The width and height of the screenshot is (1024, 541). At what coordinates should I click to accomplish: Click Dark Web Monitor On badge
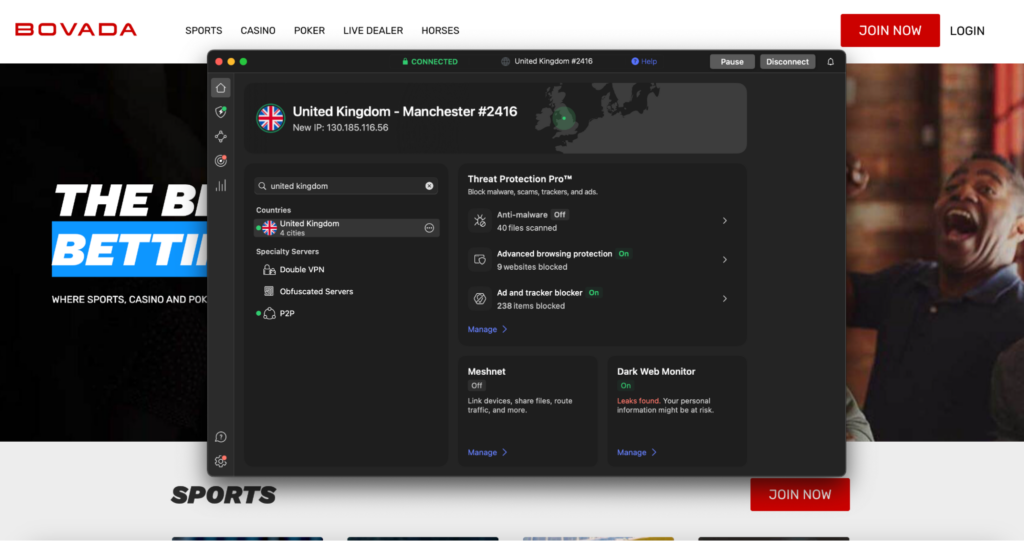pos(626,385)
